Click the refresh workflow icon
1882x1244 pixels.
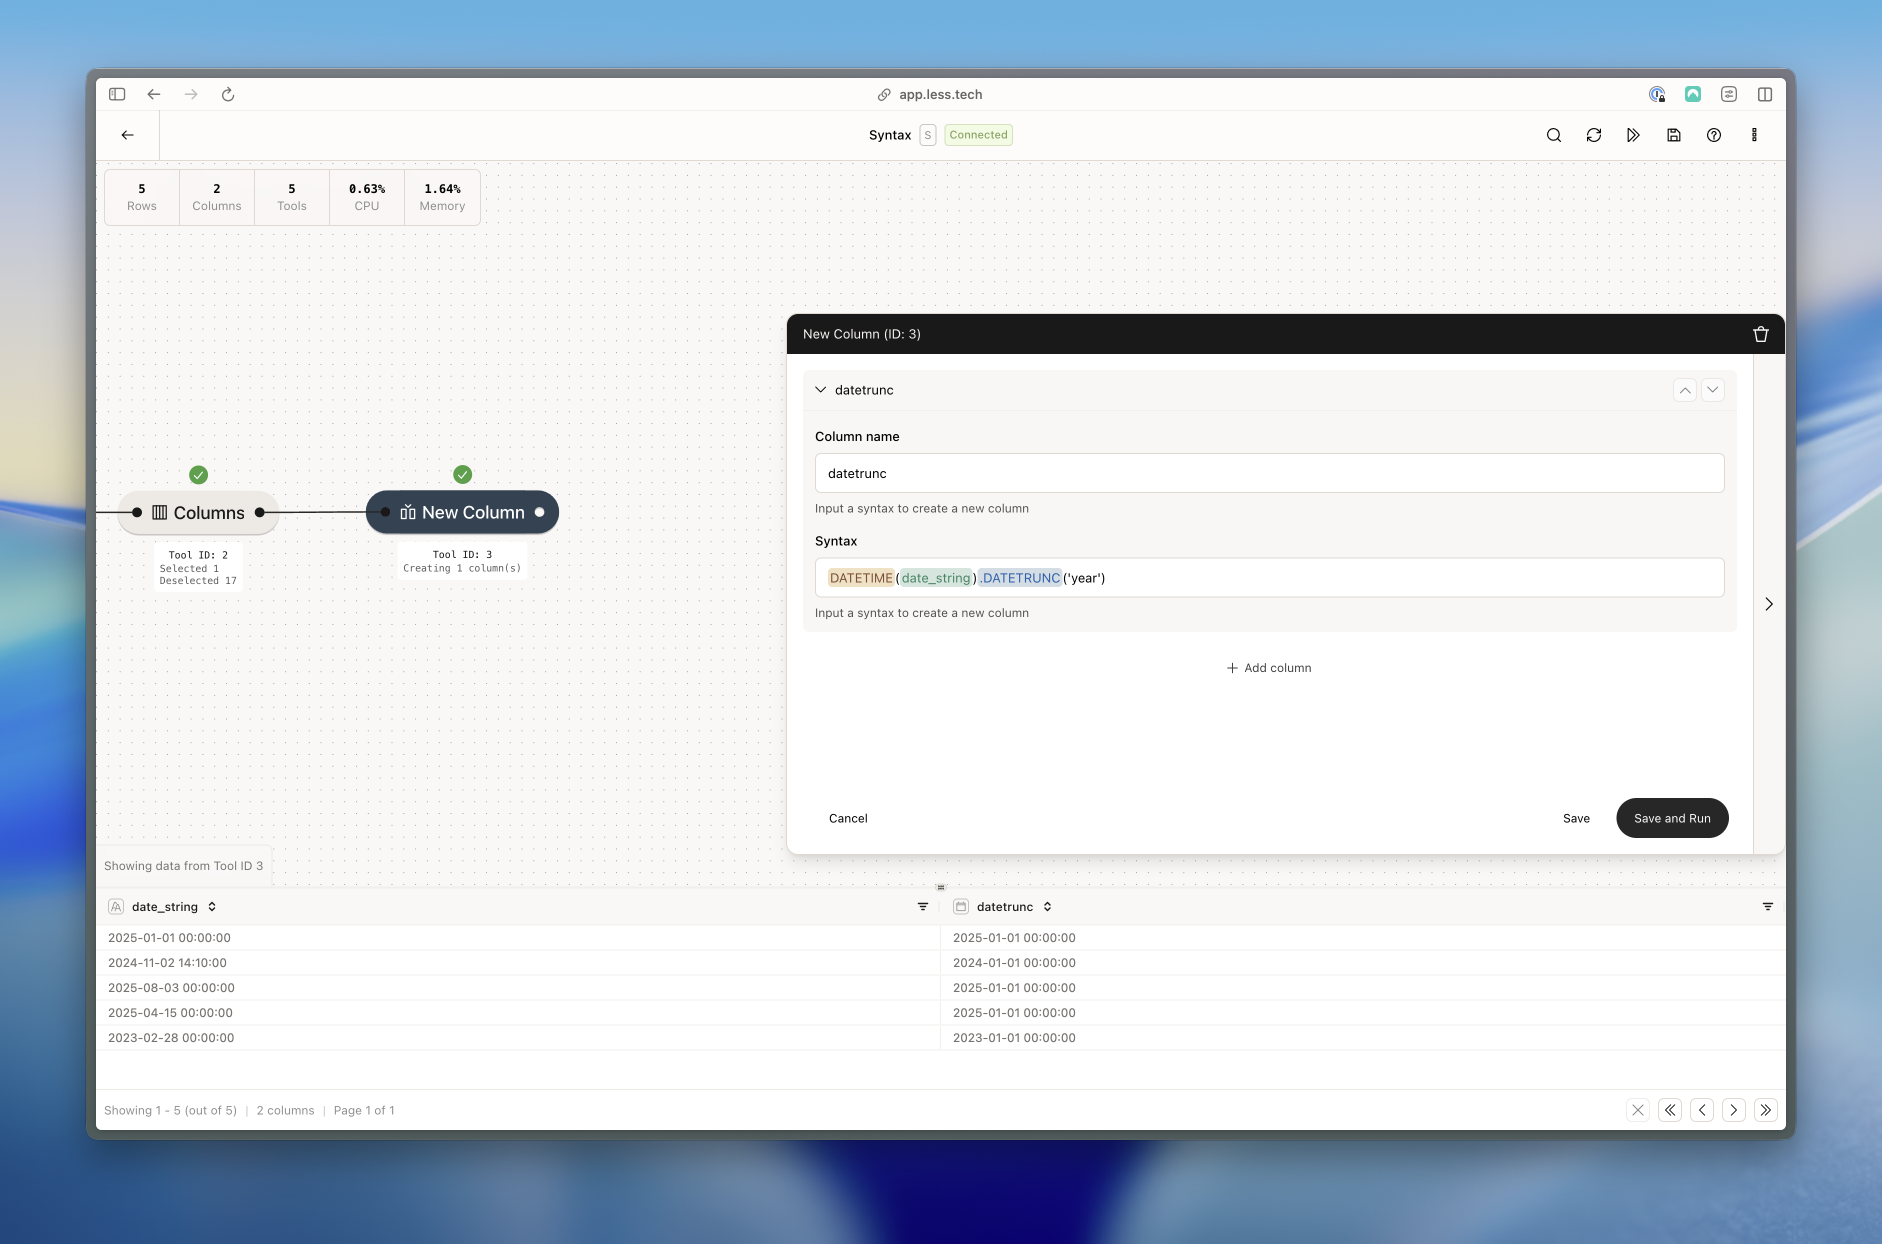pyautogui.click(x=1594, y=135)
